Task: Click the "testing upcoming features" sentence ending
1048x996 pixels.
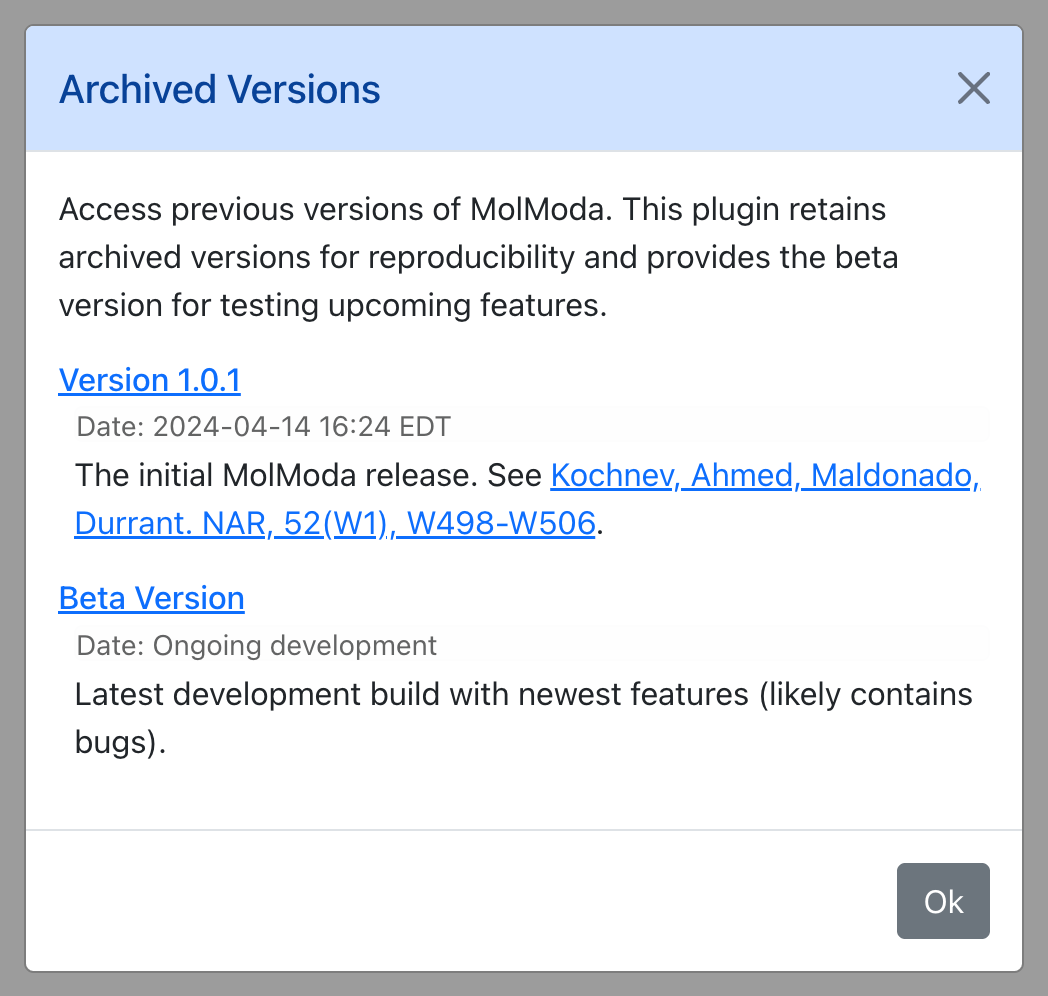Action: tap(414, 306)
